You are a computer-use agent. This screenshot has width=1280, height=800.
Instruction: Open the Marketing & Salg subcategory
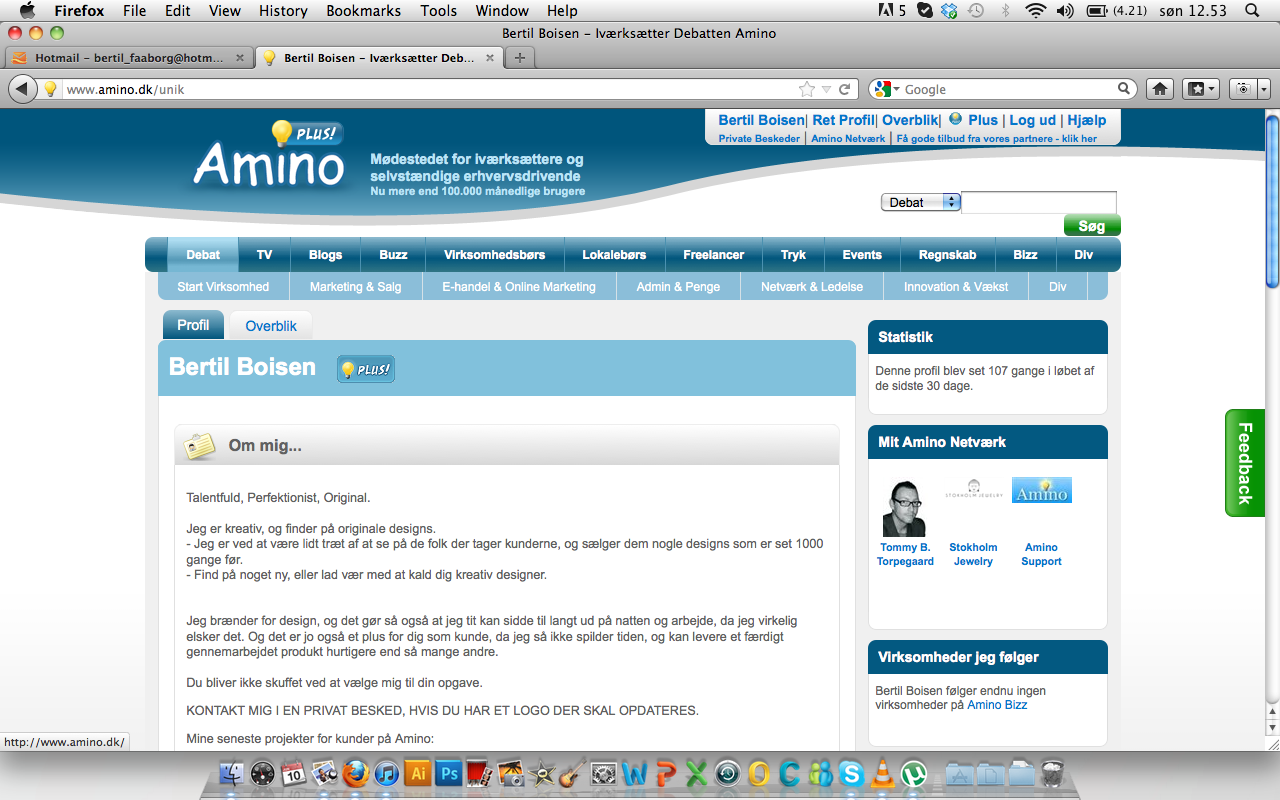[355, 287]
